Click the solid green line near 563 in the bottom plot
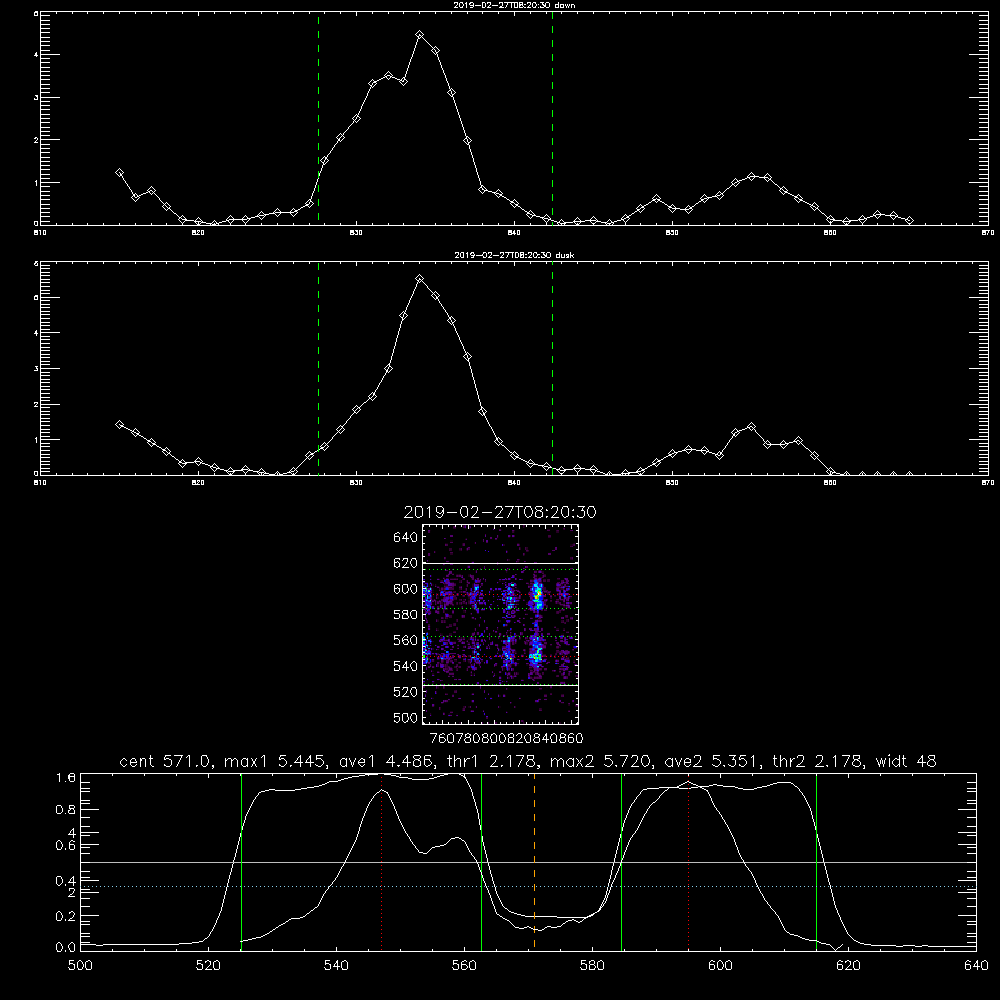This screenshot has height=1000, width=1000. pos(482,861)
